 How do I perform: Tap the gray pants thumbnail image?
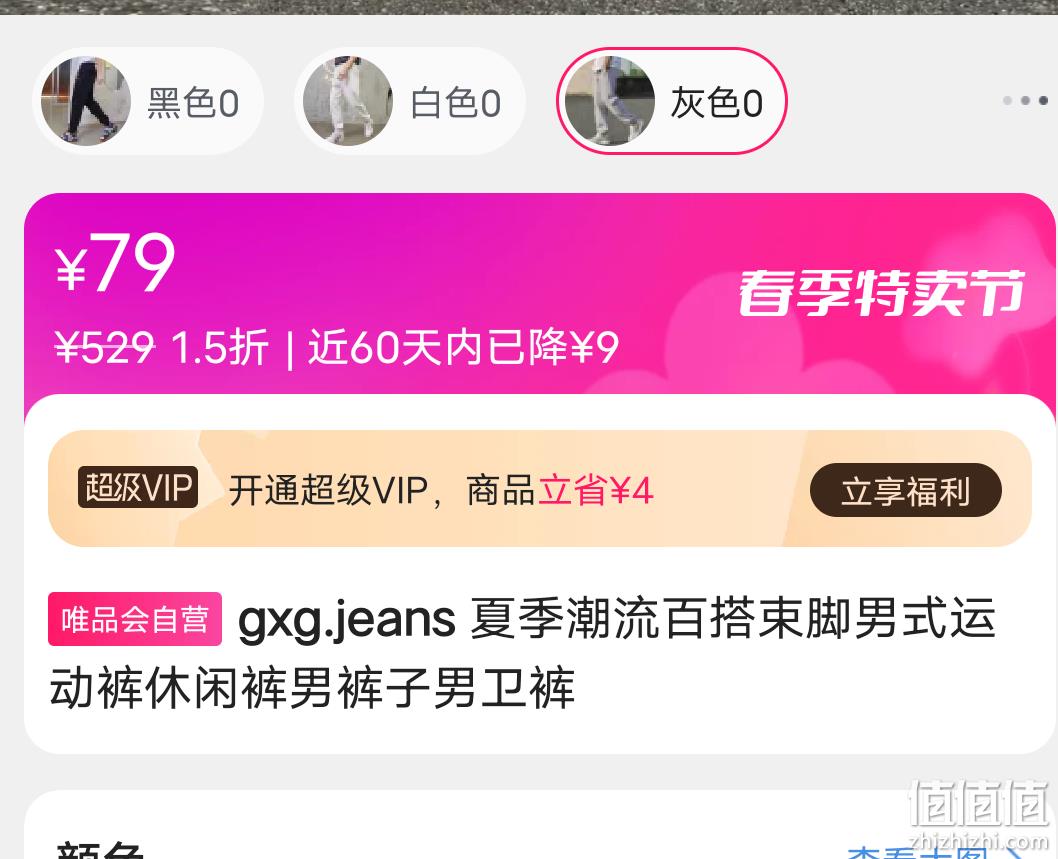[x=609, y=101]
